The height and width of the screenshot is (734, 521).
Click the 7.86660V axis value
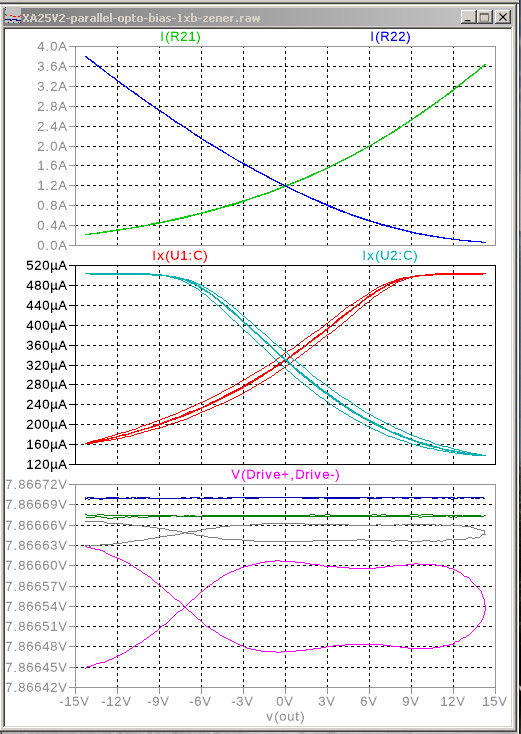tap(37, 565)
